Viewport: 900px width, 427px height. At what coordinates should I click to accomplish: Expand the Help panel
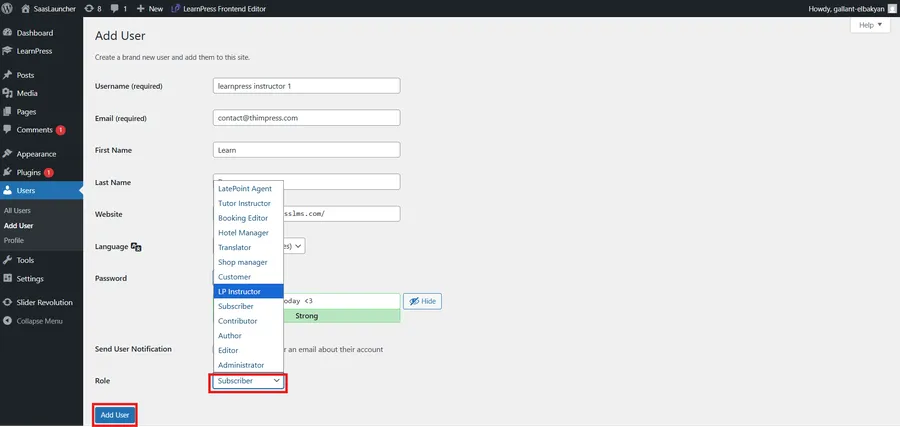click(x=870, y=25)
